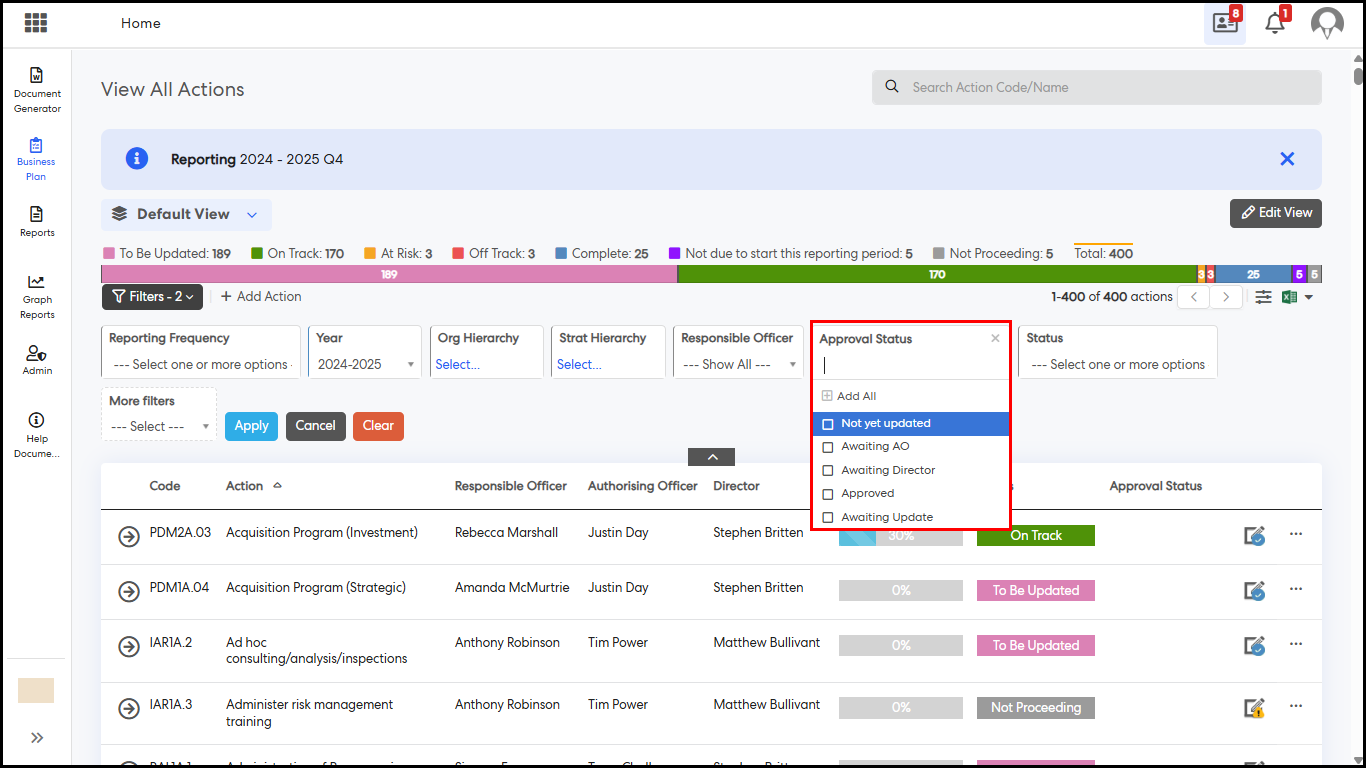Screen dimensions: 1366x768
Task: Open Document Generator in sidebar
Action: pos(37,89)
